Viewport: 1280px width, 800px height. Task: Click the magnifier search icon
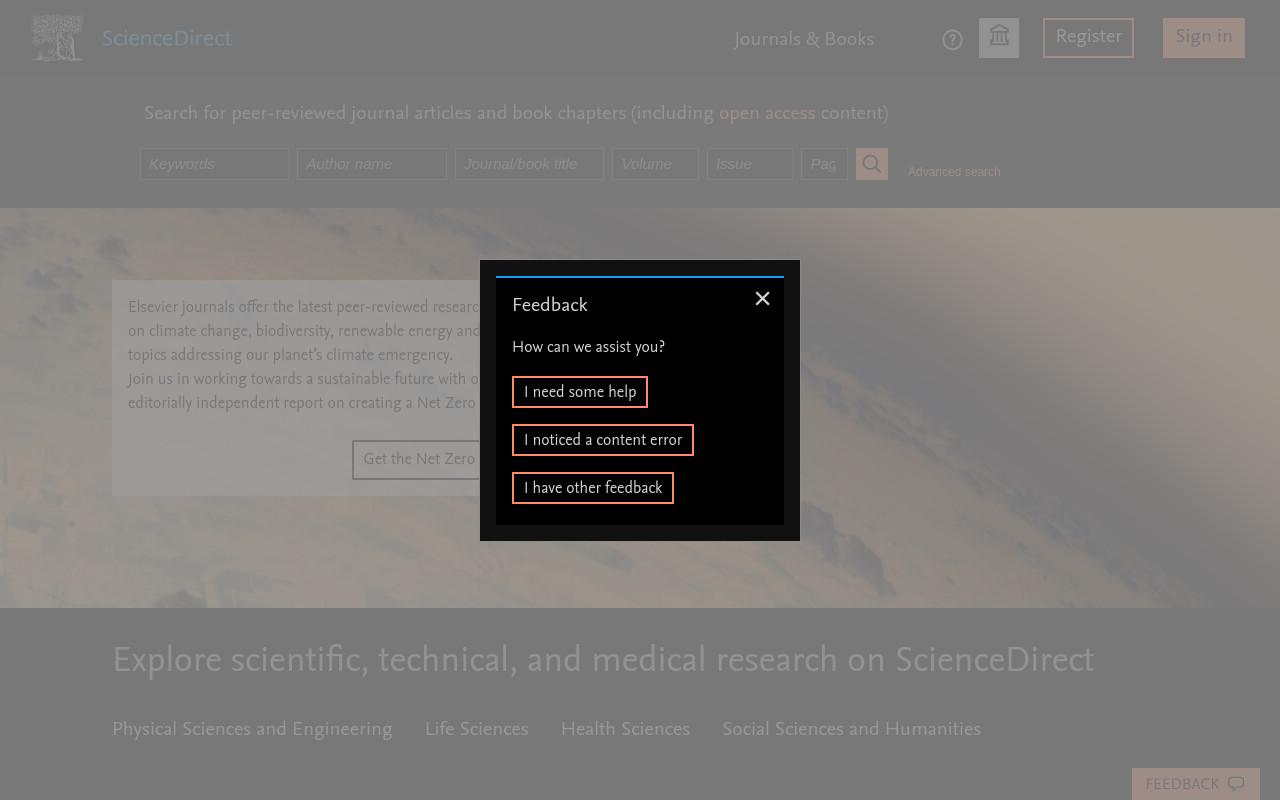point(872,164)
